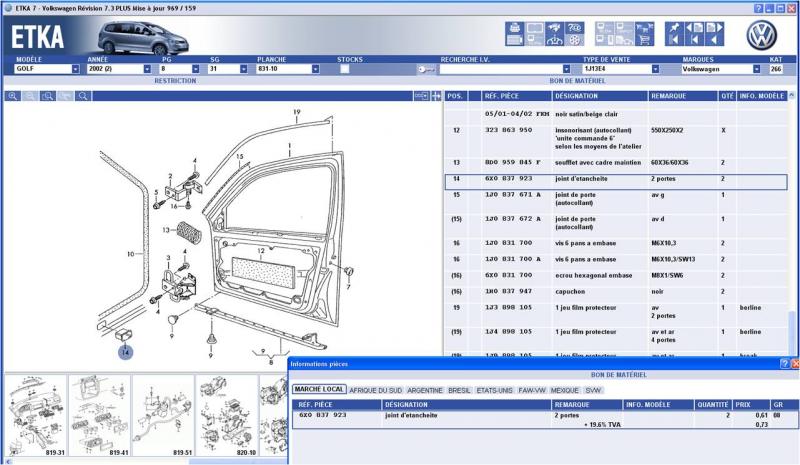Go to previous page with left-arrow document icon
Screen dimensions: 800x465
(x=694, y=28)
